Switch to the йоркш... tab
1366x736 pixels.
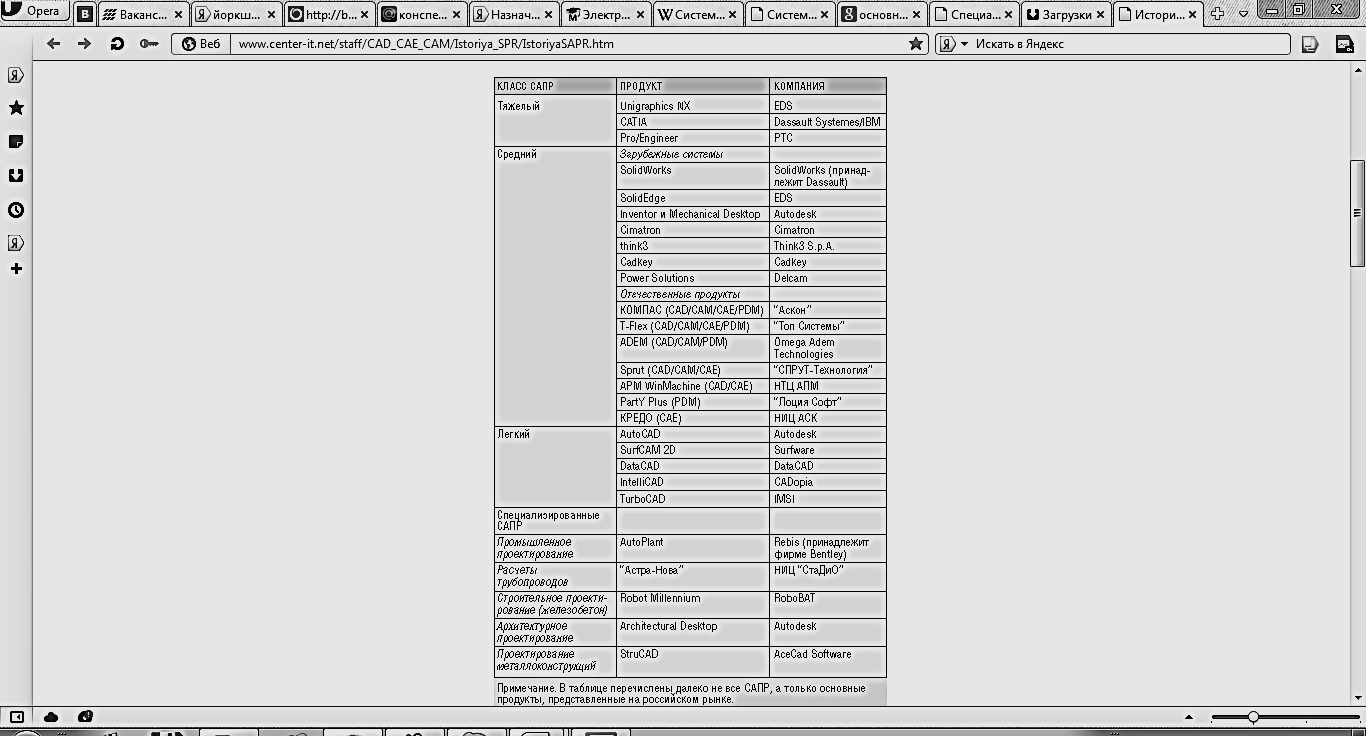236,15
